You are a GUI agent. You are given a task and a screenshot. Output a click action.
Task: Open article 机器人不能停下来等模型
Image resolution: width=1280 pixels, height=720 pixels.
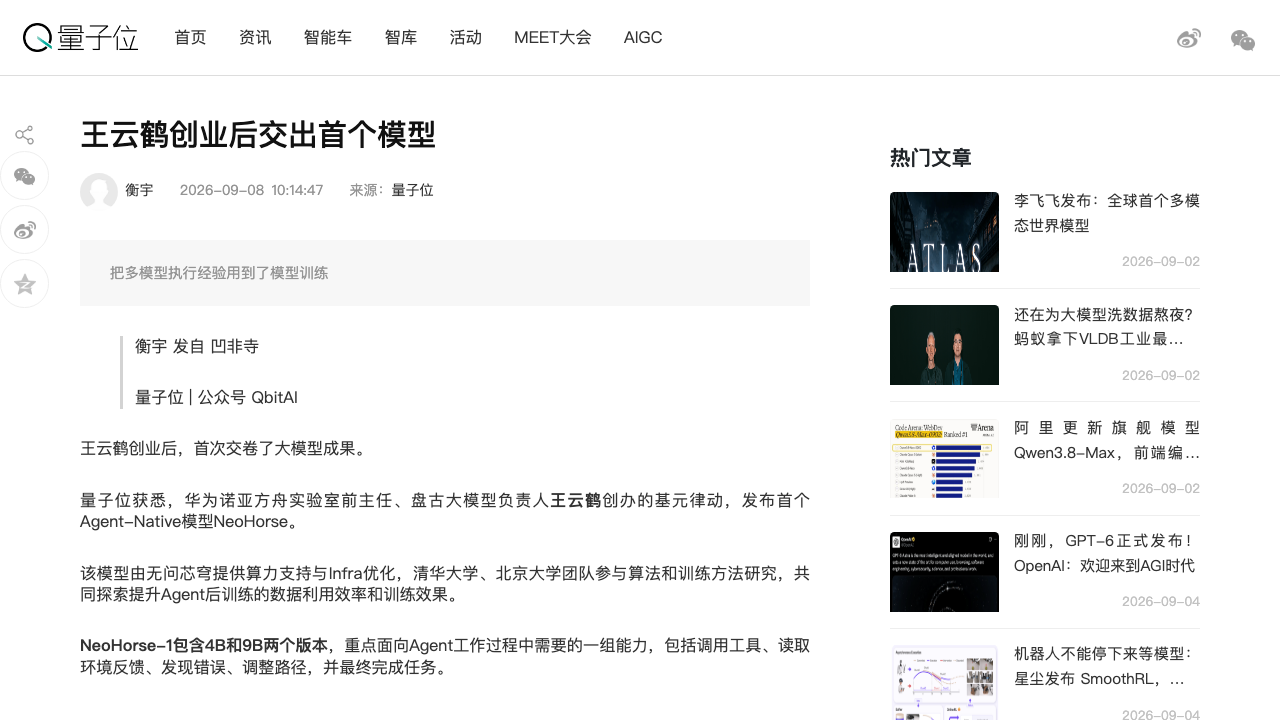pos(1107,666)
